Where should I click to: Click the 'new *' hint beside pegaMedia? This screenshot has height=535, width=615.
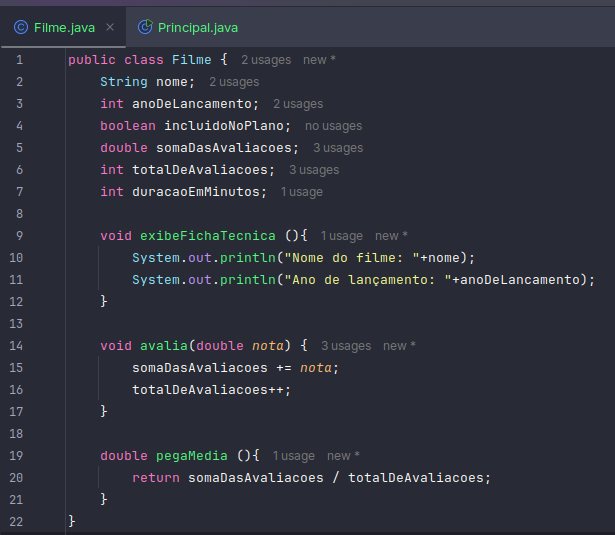point(343,456)
